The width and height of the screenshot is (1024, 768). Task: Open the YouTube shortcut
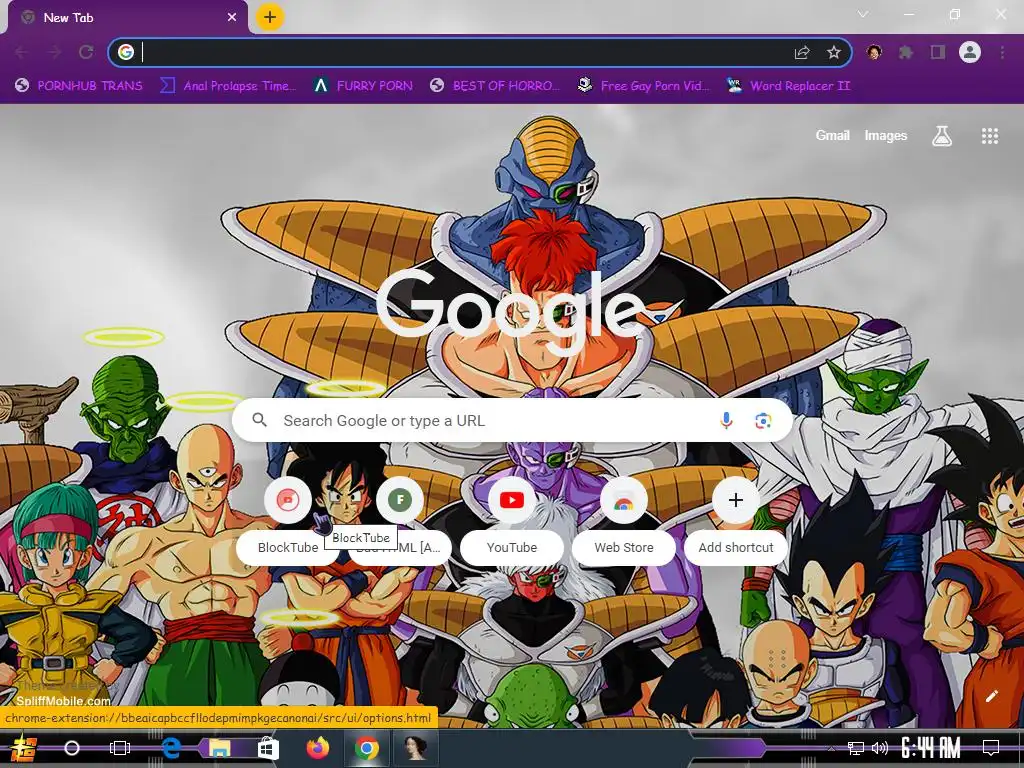pos(512,519)
